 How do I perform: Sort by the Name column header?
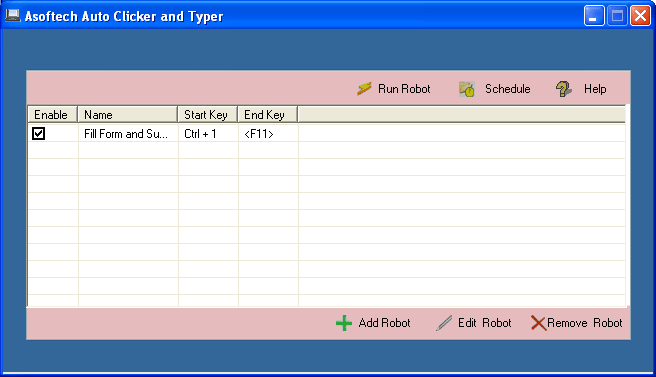[x=128, y=114]
